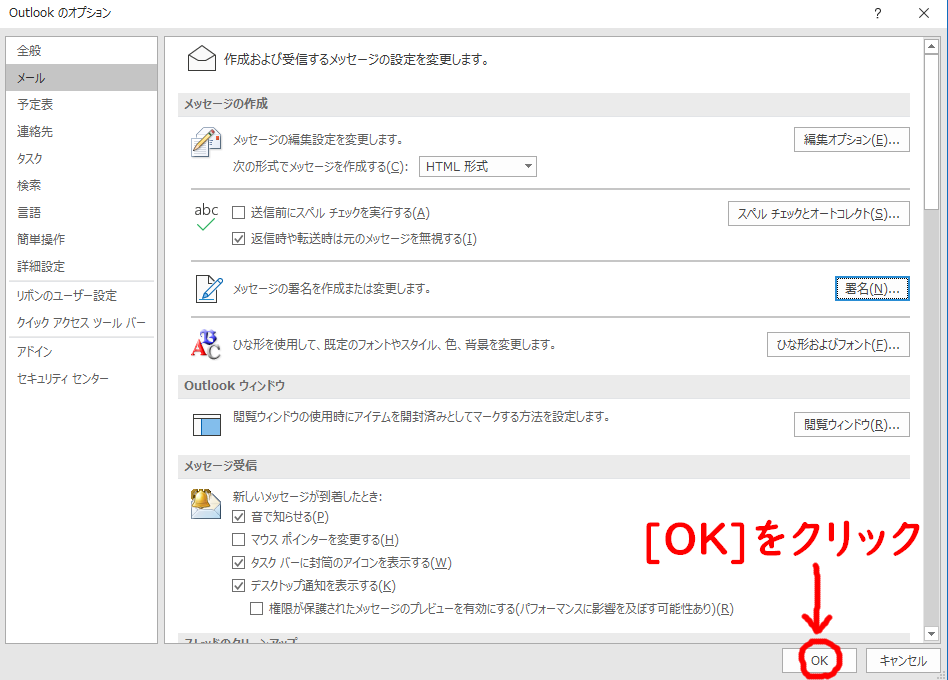Click the vertical scrollbar thumb
The width and height of the screenshot is (948, 680).
[931, 132]
